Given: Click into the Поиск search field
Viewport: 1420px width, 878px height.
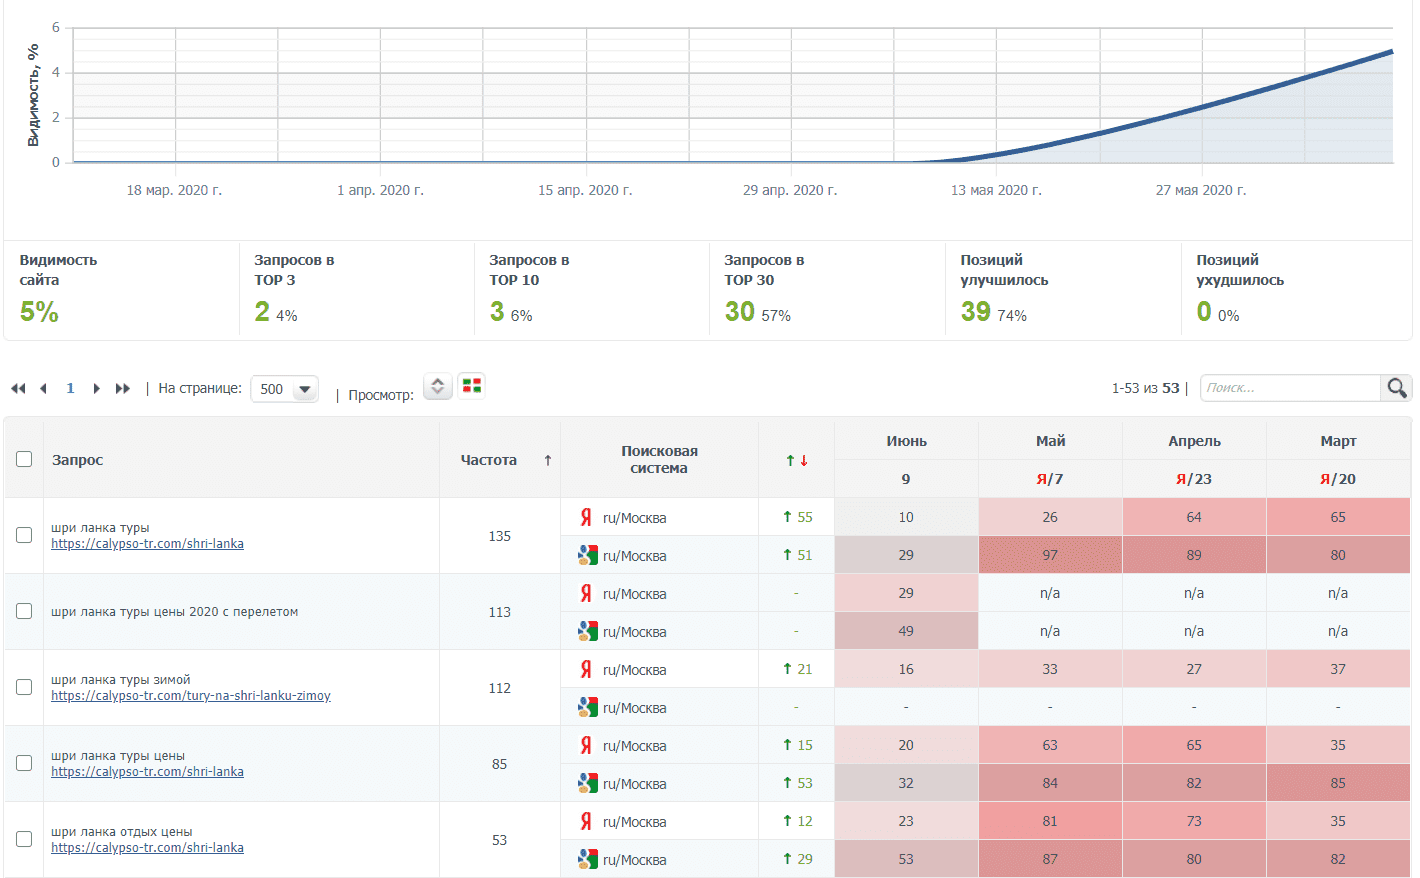Looking at the screenshot, I should pyautogui.click(x=1290, y=388).
